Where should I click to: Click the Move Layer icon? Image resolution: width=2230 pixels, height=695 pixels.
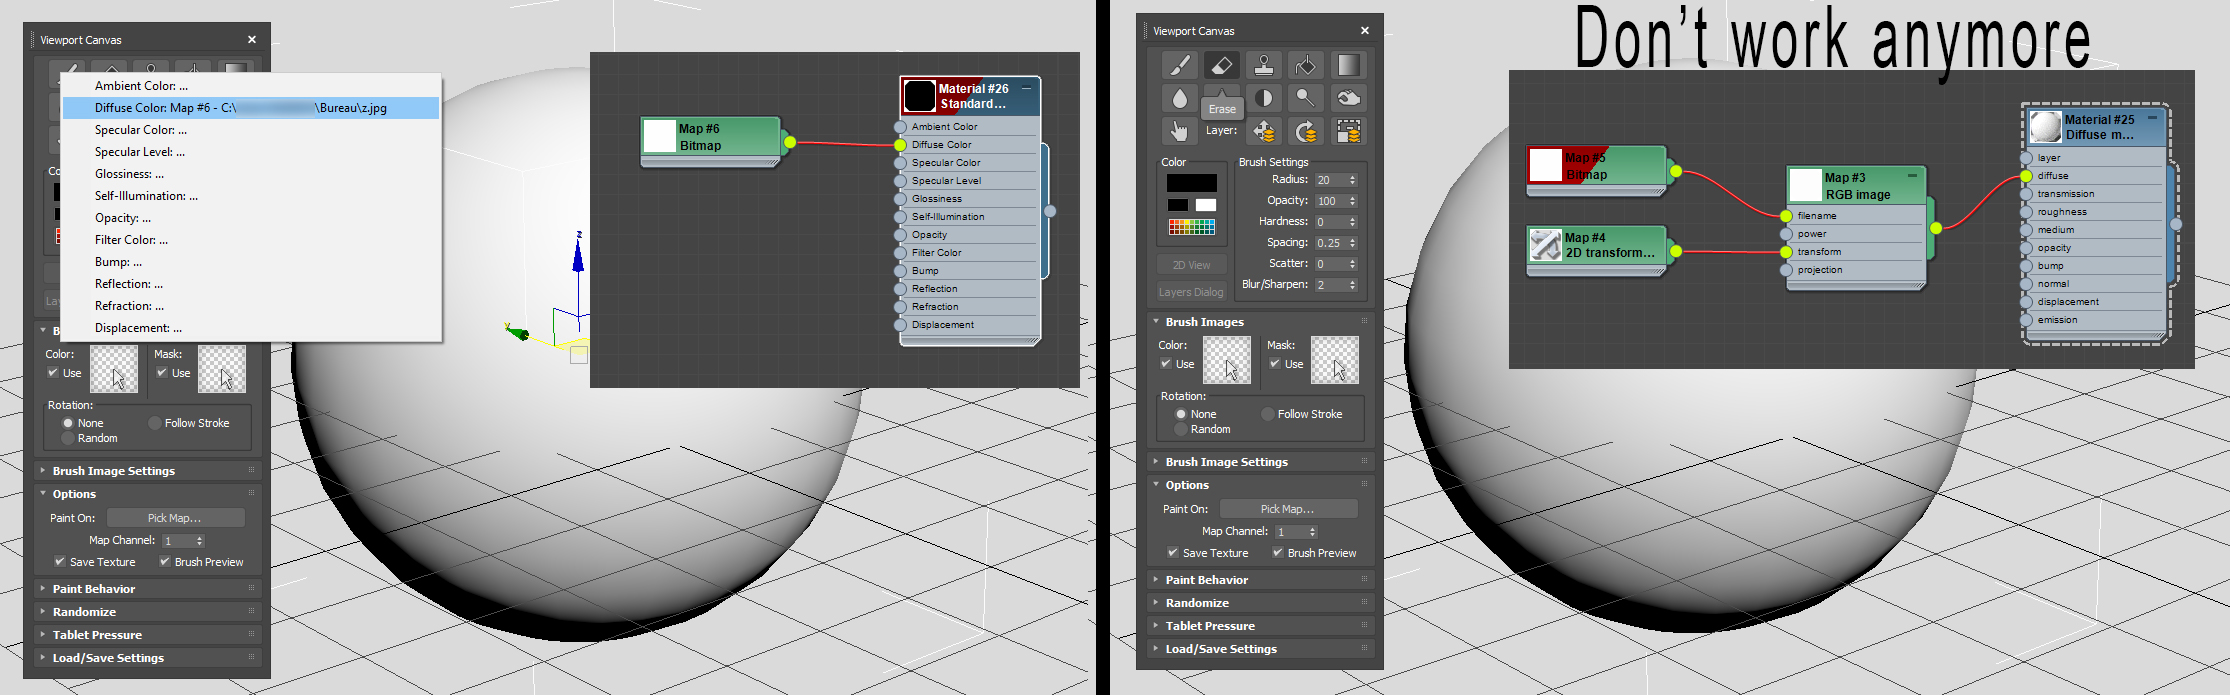point(1264,131)
